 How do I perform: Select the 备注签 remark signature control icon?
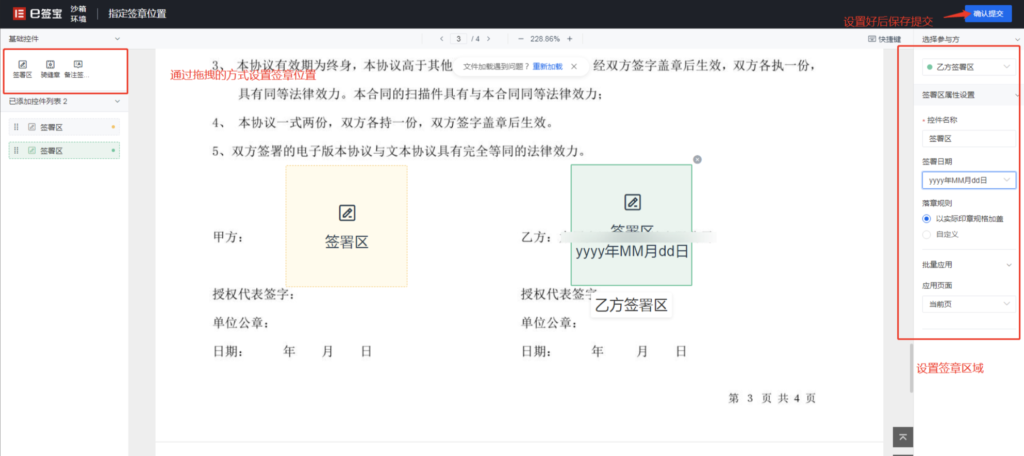(78, 65)
